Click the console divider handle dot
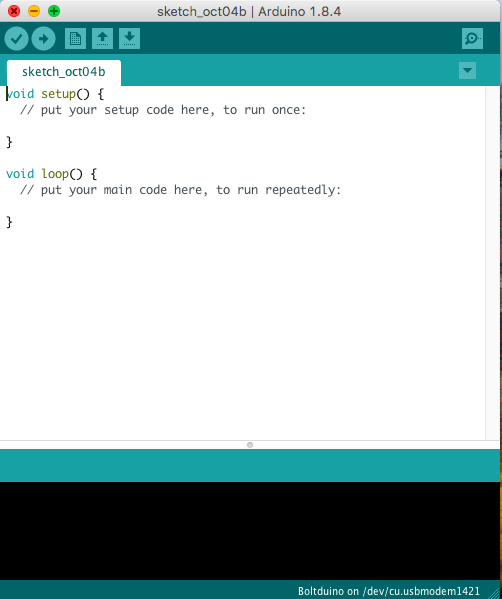 click(x=250, y=445)
